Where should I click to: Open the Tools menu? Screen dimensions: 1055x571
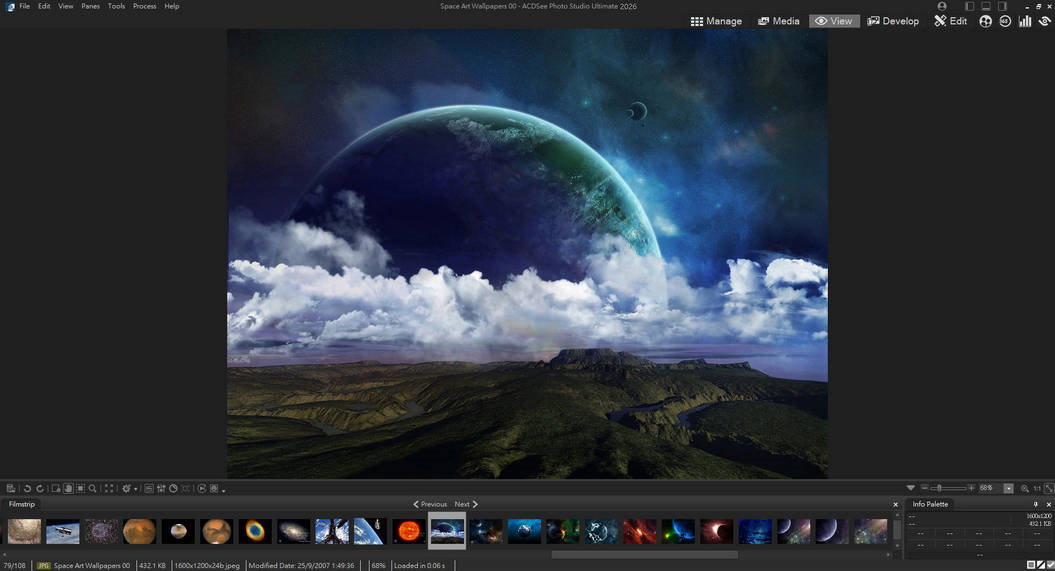(116, 6)
